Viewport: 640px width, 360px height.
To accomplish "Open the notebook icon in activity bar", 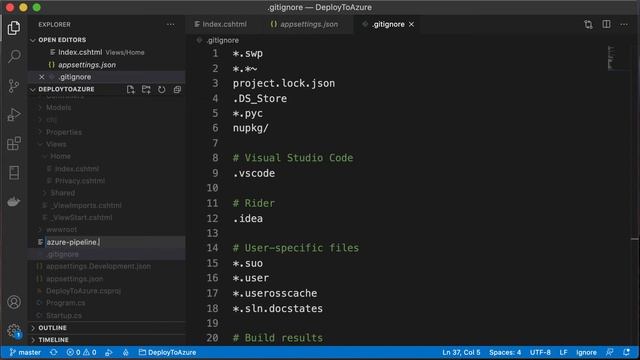I will pyautogui.click(x=14, y=172).
